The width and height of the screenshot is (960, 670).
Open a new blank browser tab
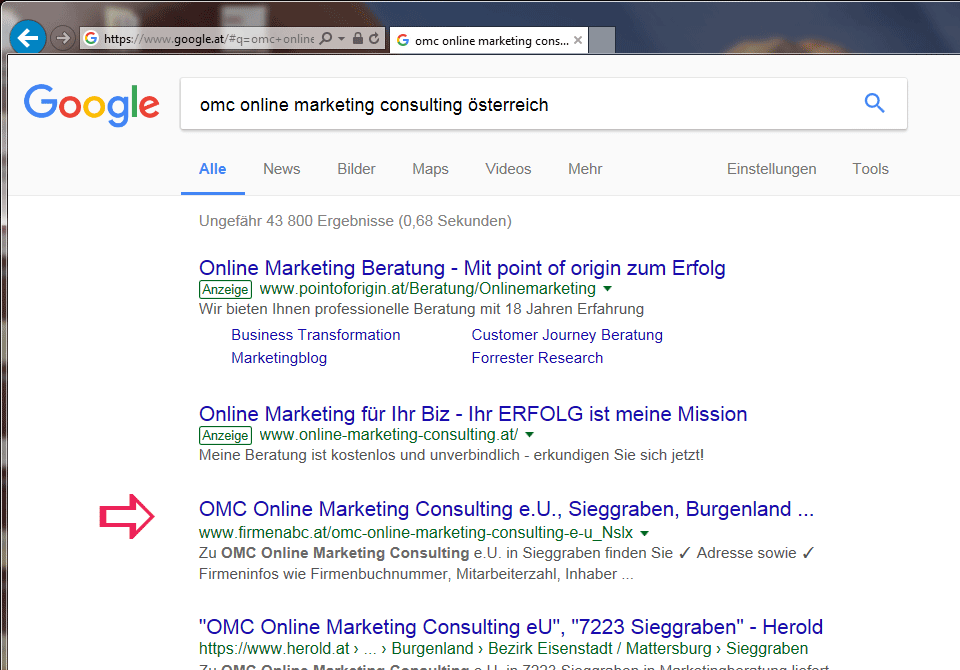(x=602, y=40)
